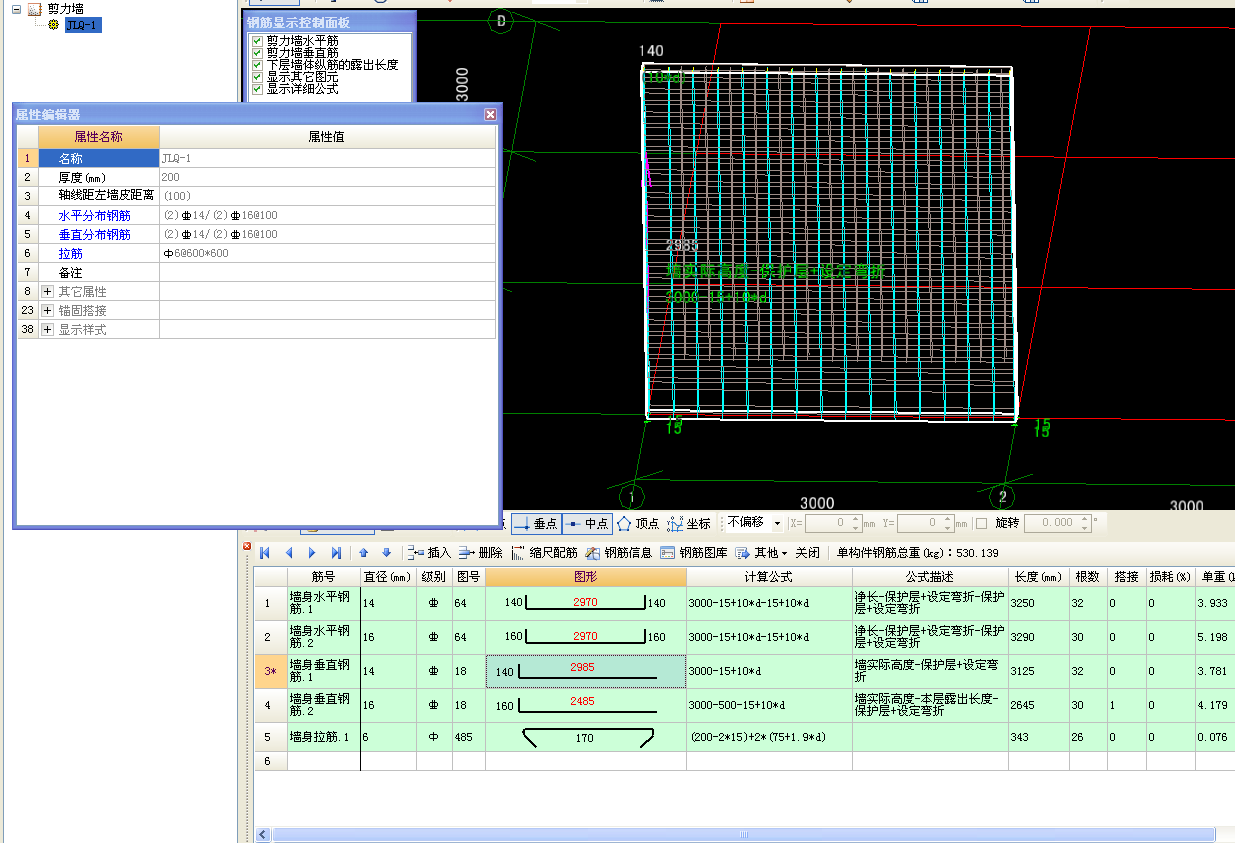Click 筋号 column header
Screen dimensions: 1235x843
click(323, 577)
